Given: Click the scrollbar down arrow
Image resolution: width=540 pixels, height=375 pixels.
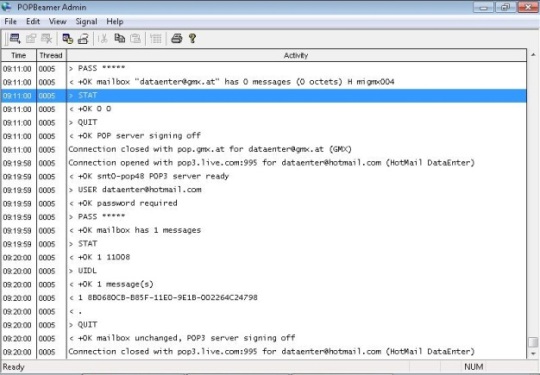Looking at the screenshot, I should pyautogui.click(x=533, y=354).
